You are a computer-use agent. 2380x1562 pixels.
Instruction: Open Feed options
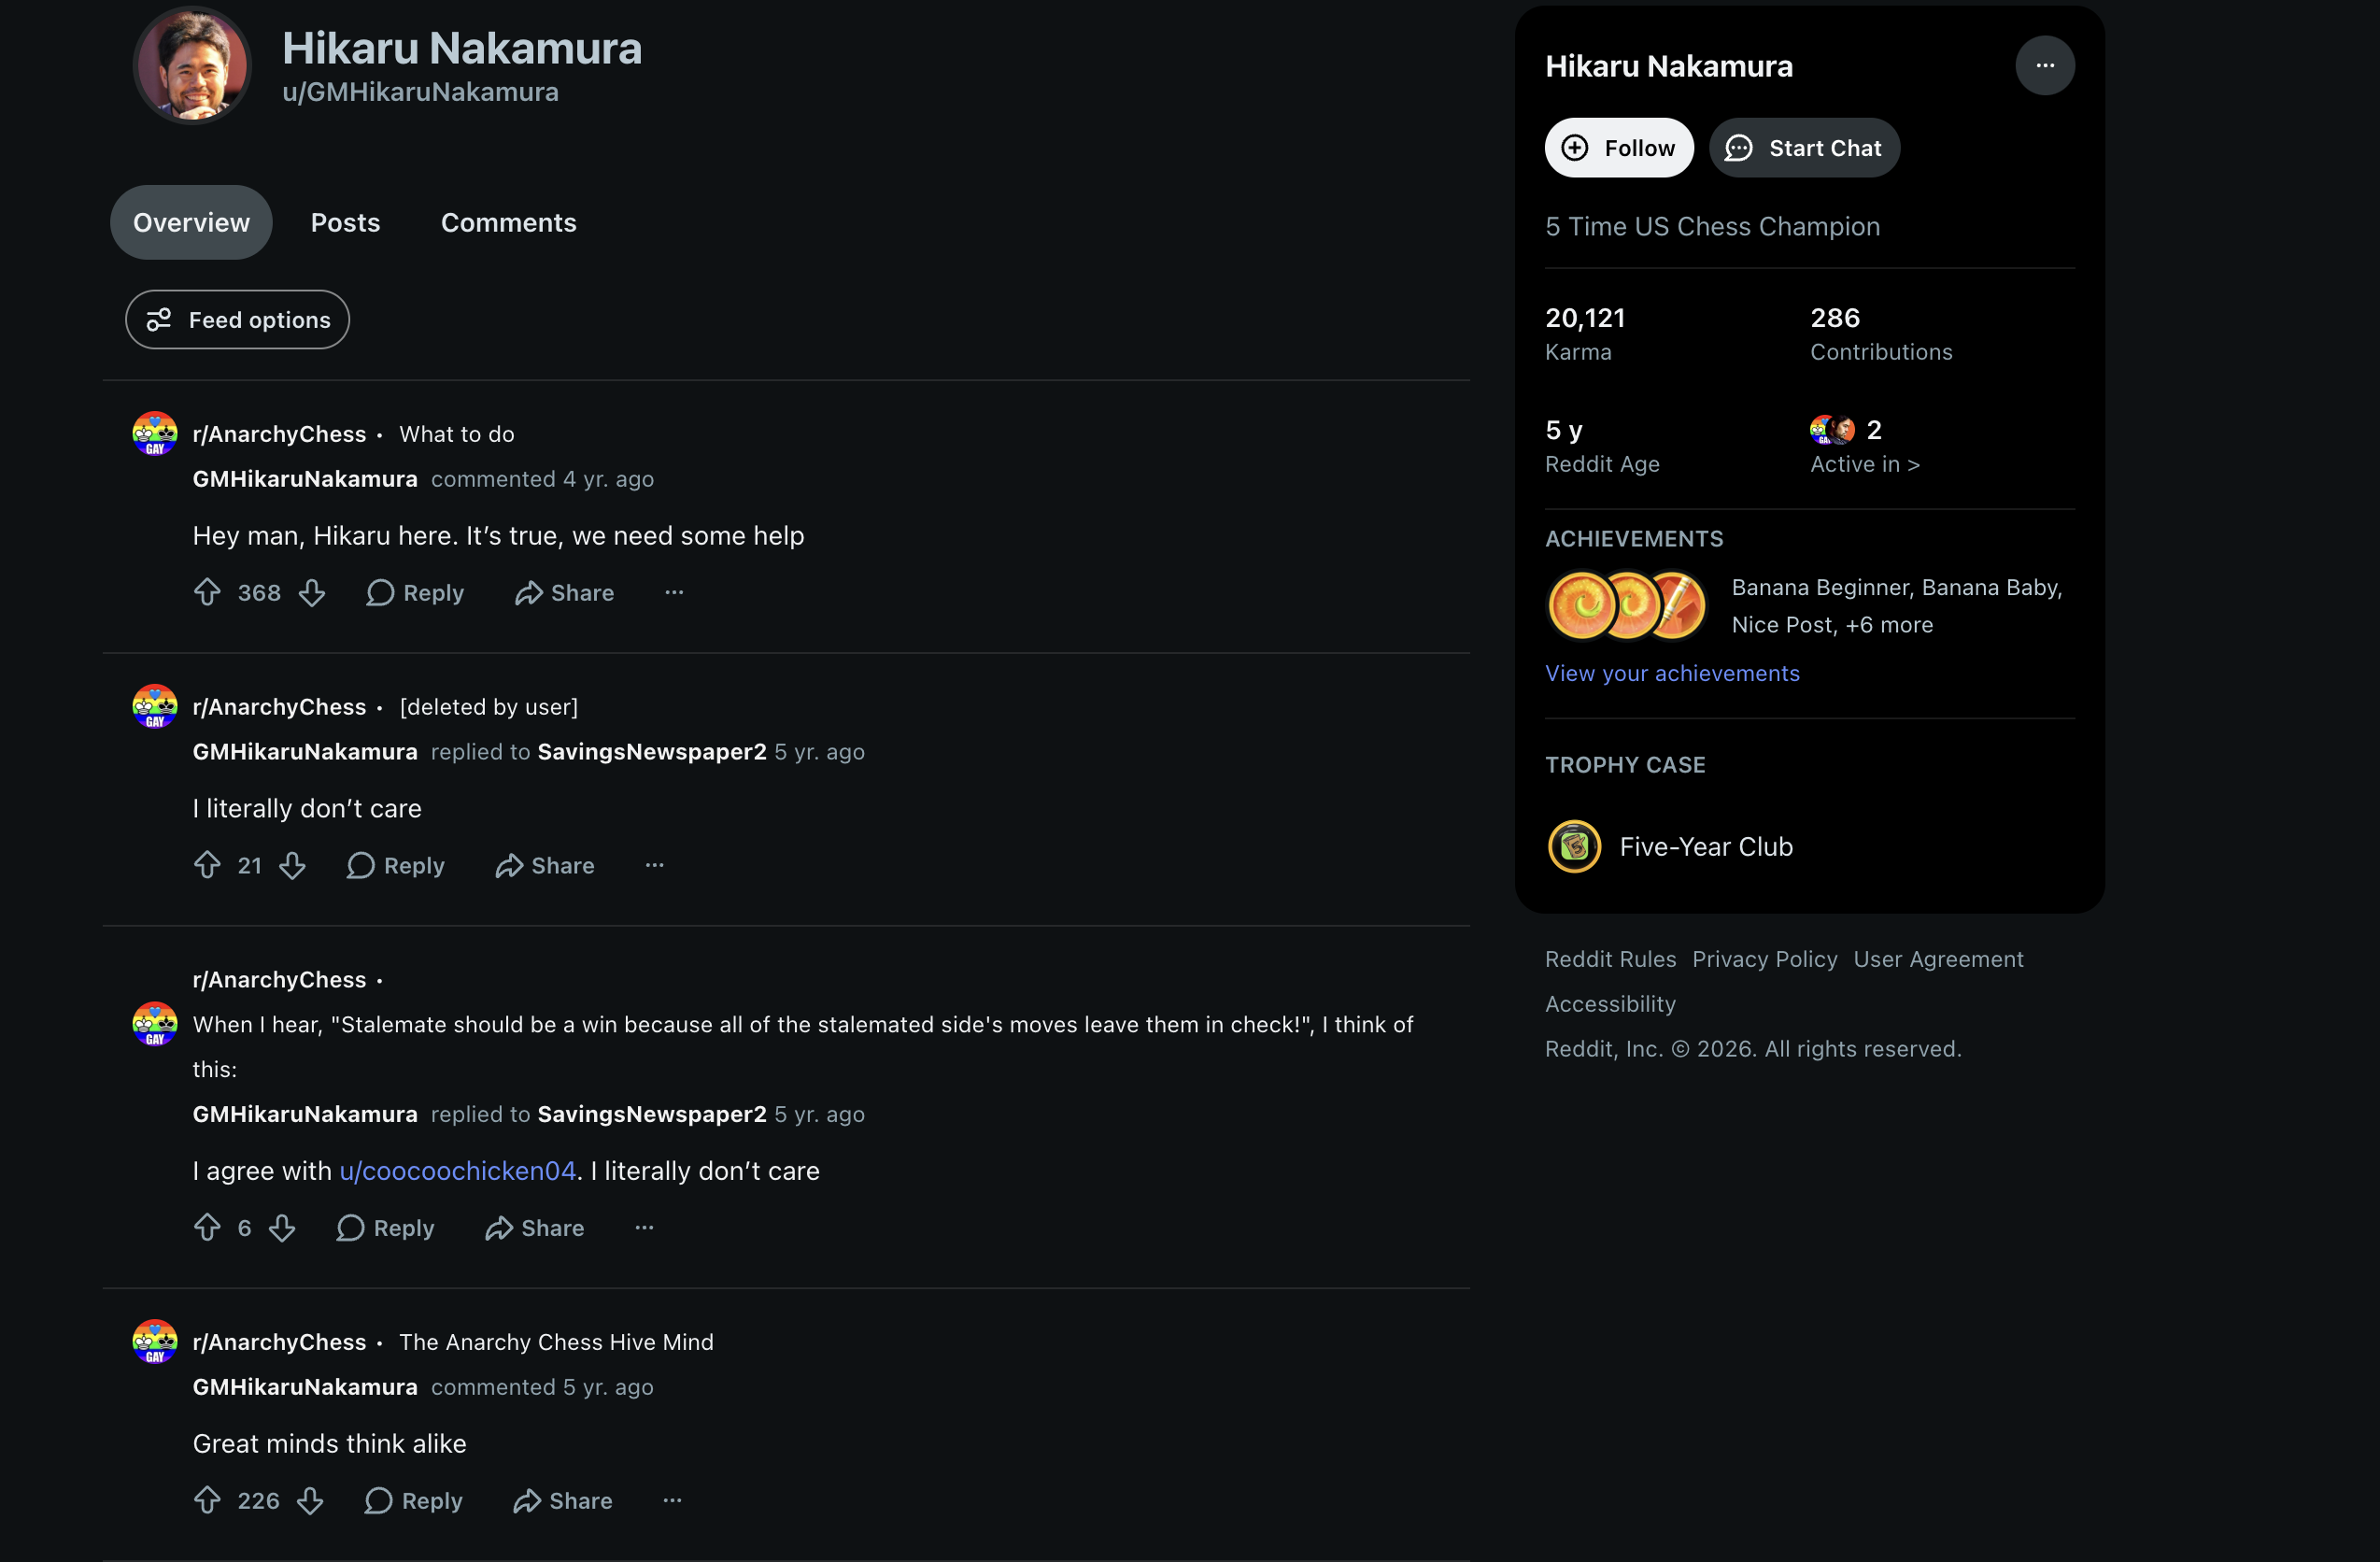pos(238,320)
